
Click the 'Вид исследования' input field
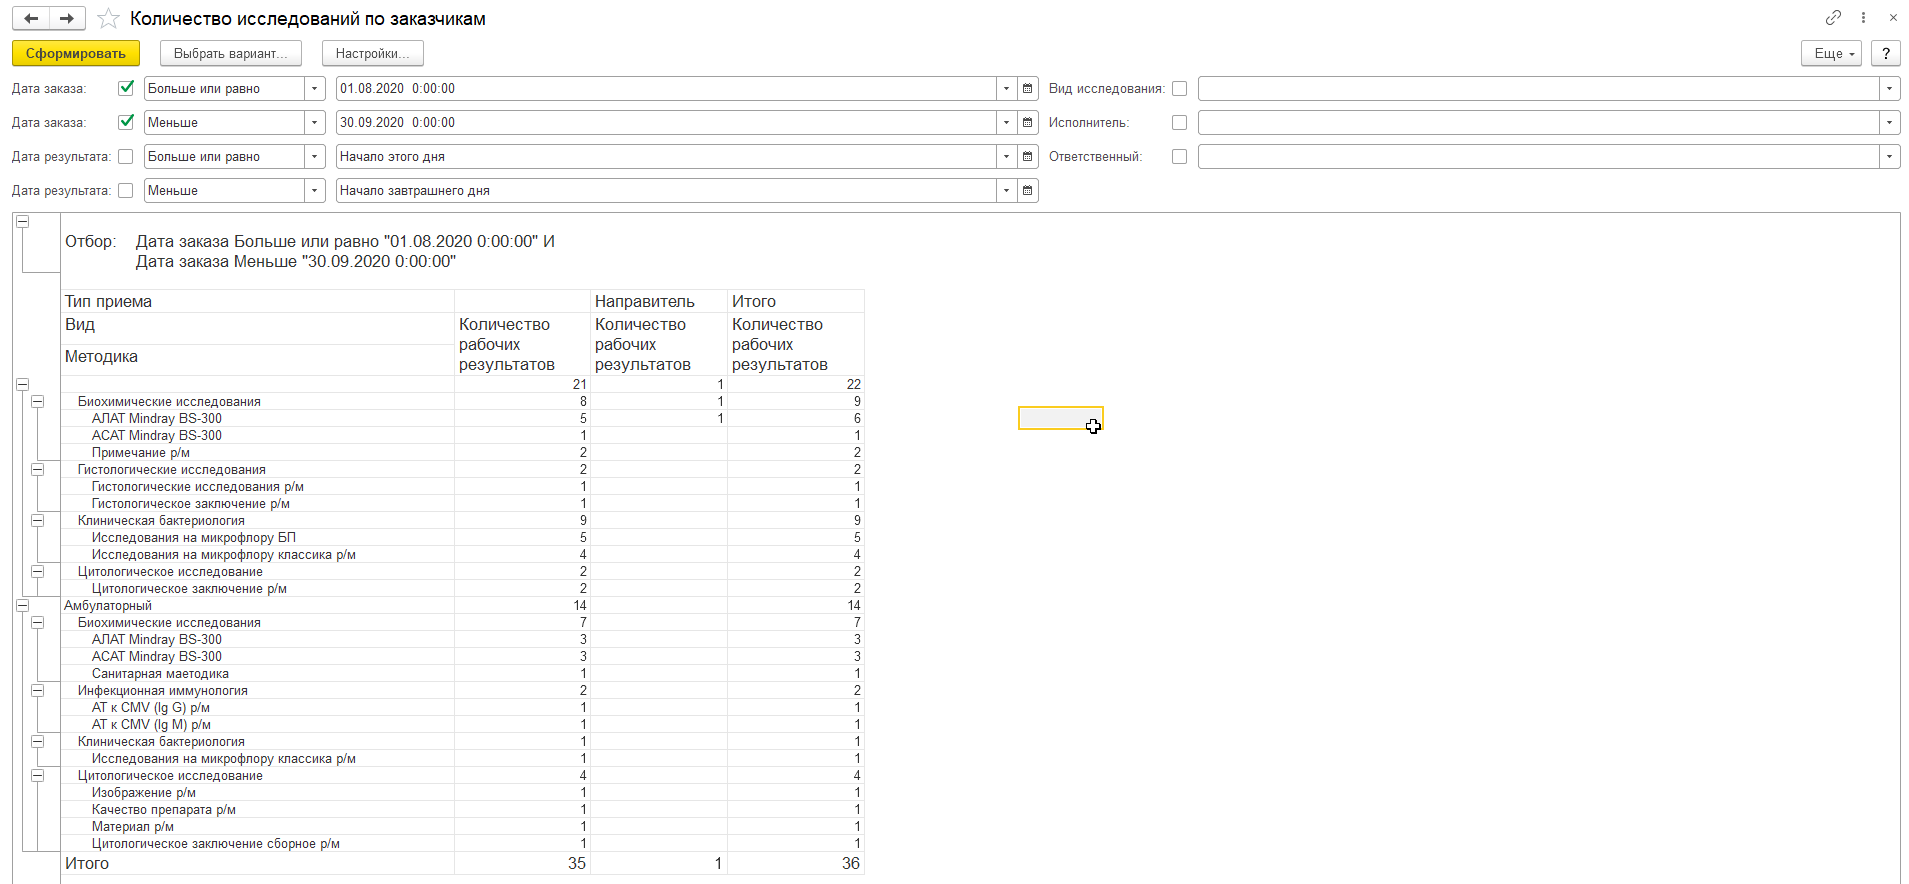[x=1538, y=89]
